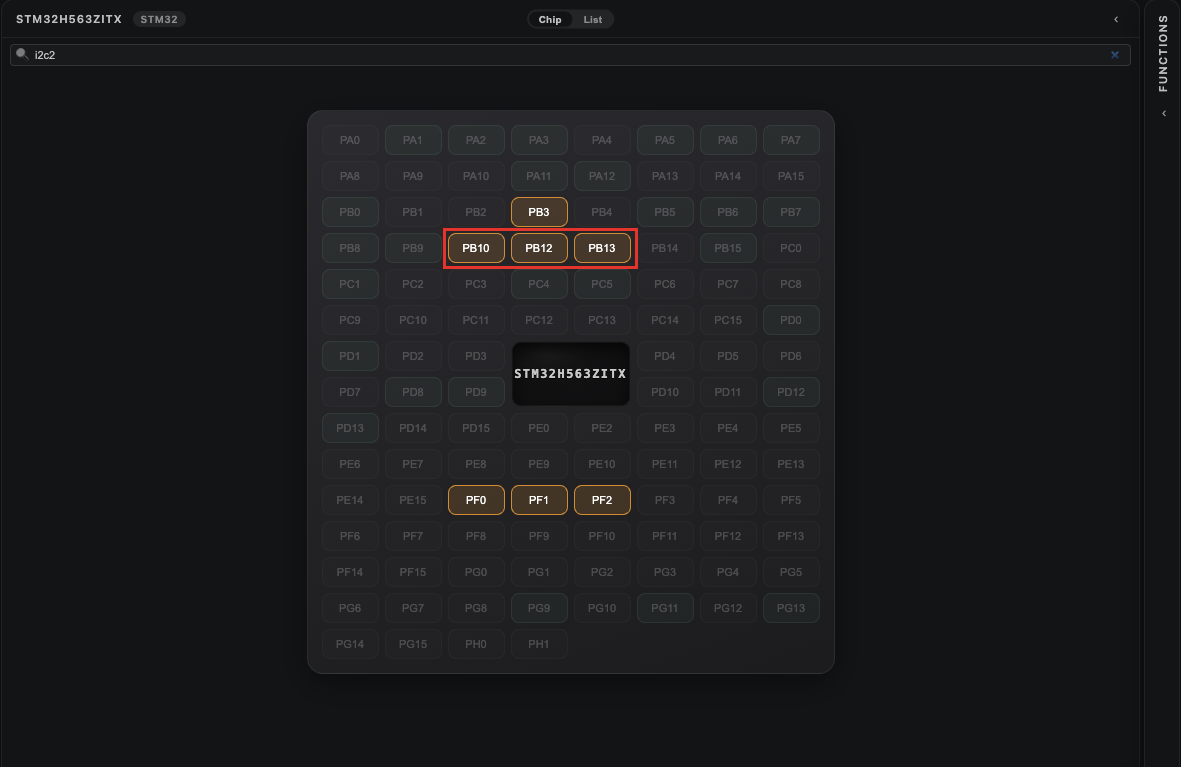Clear the i2c2 search with the X icon

1115,55
